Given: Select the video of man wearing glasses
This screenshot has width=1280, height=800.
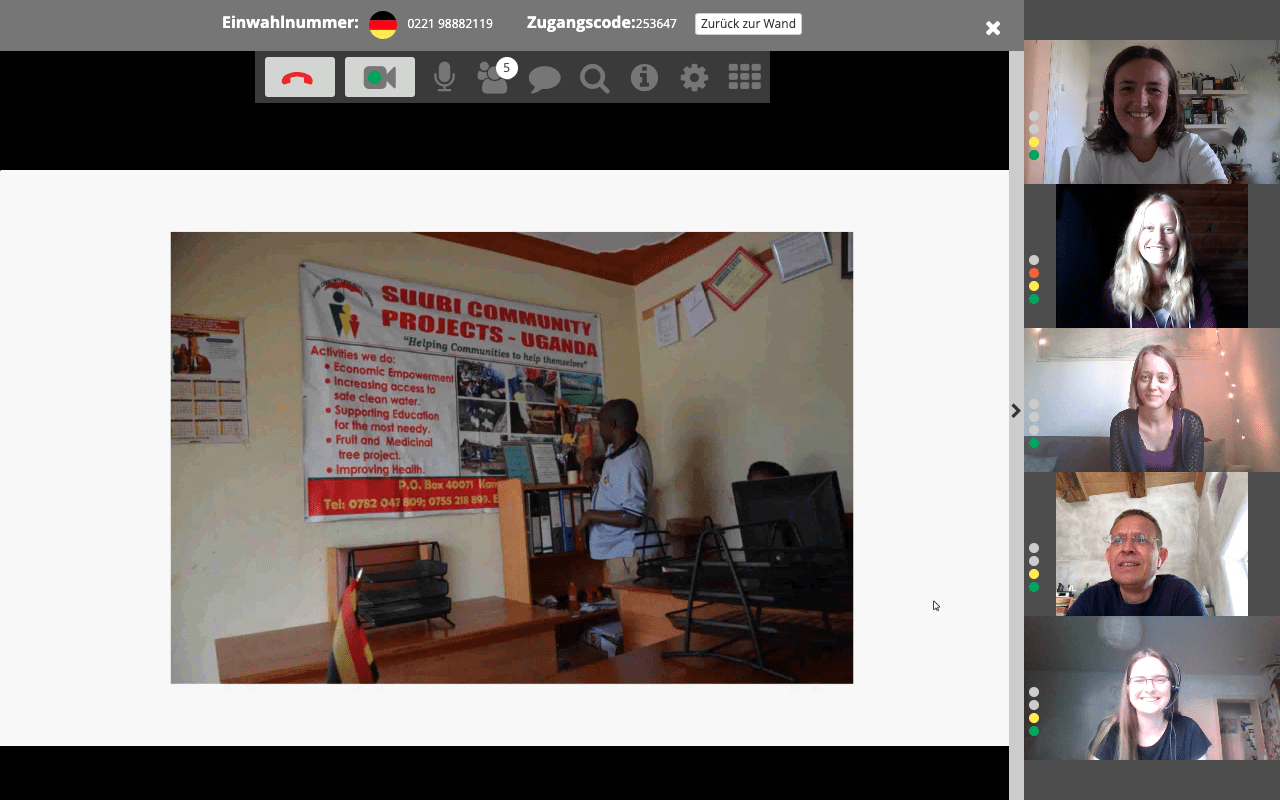Looking at the screenshot, I should [x=1152, y=544].
